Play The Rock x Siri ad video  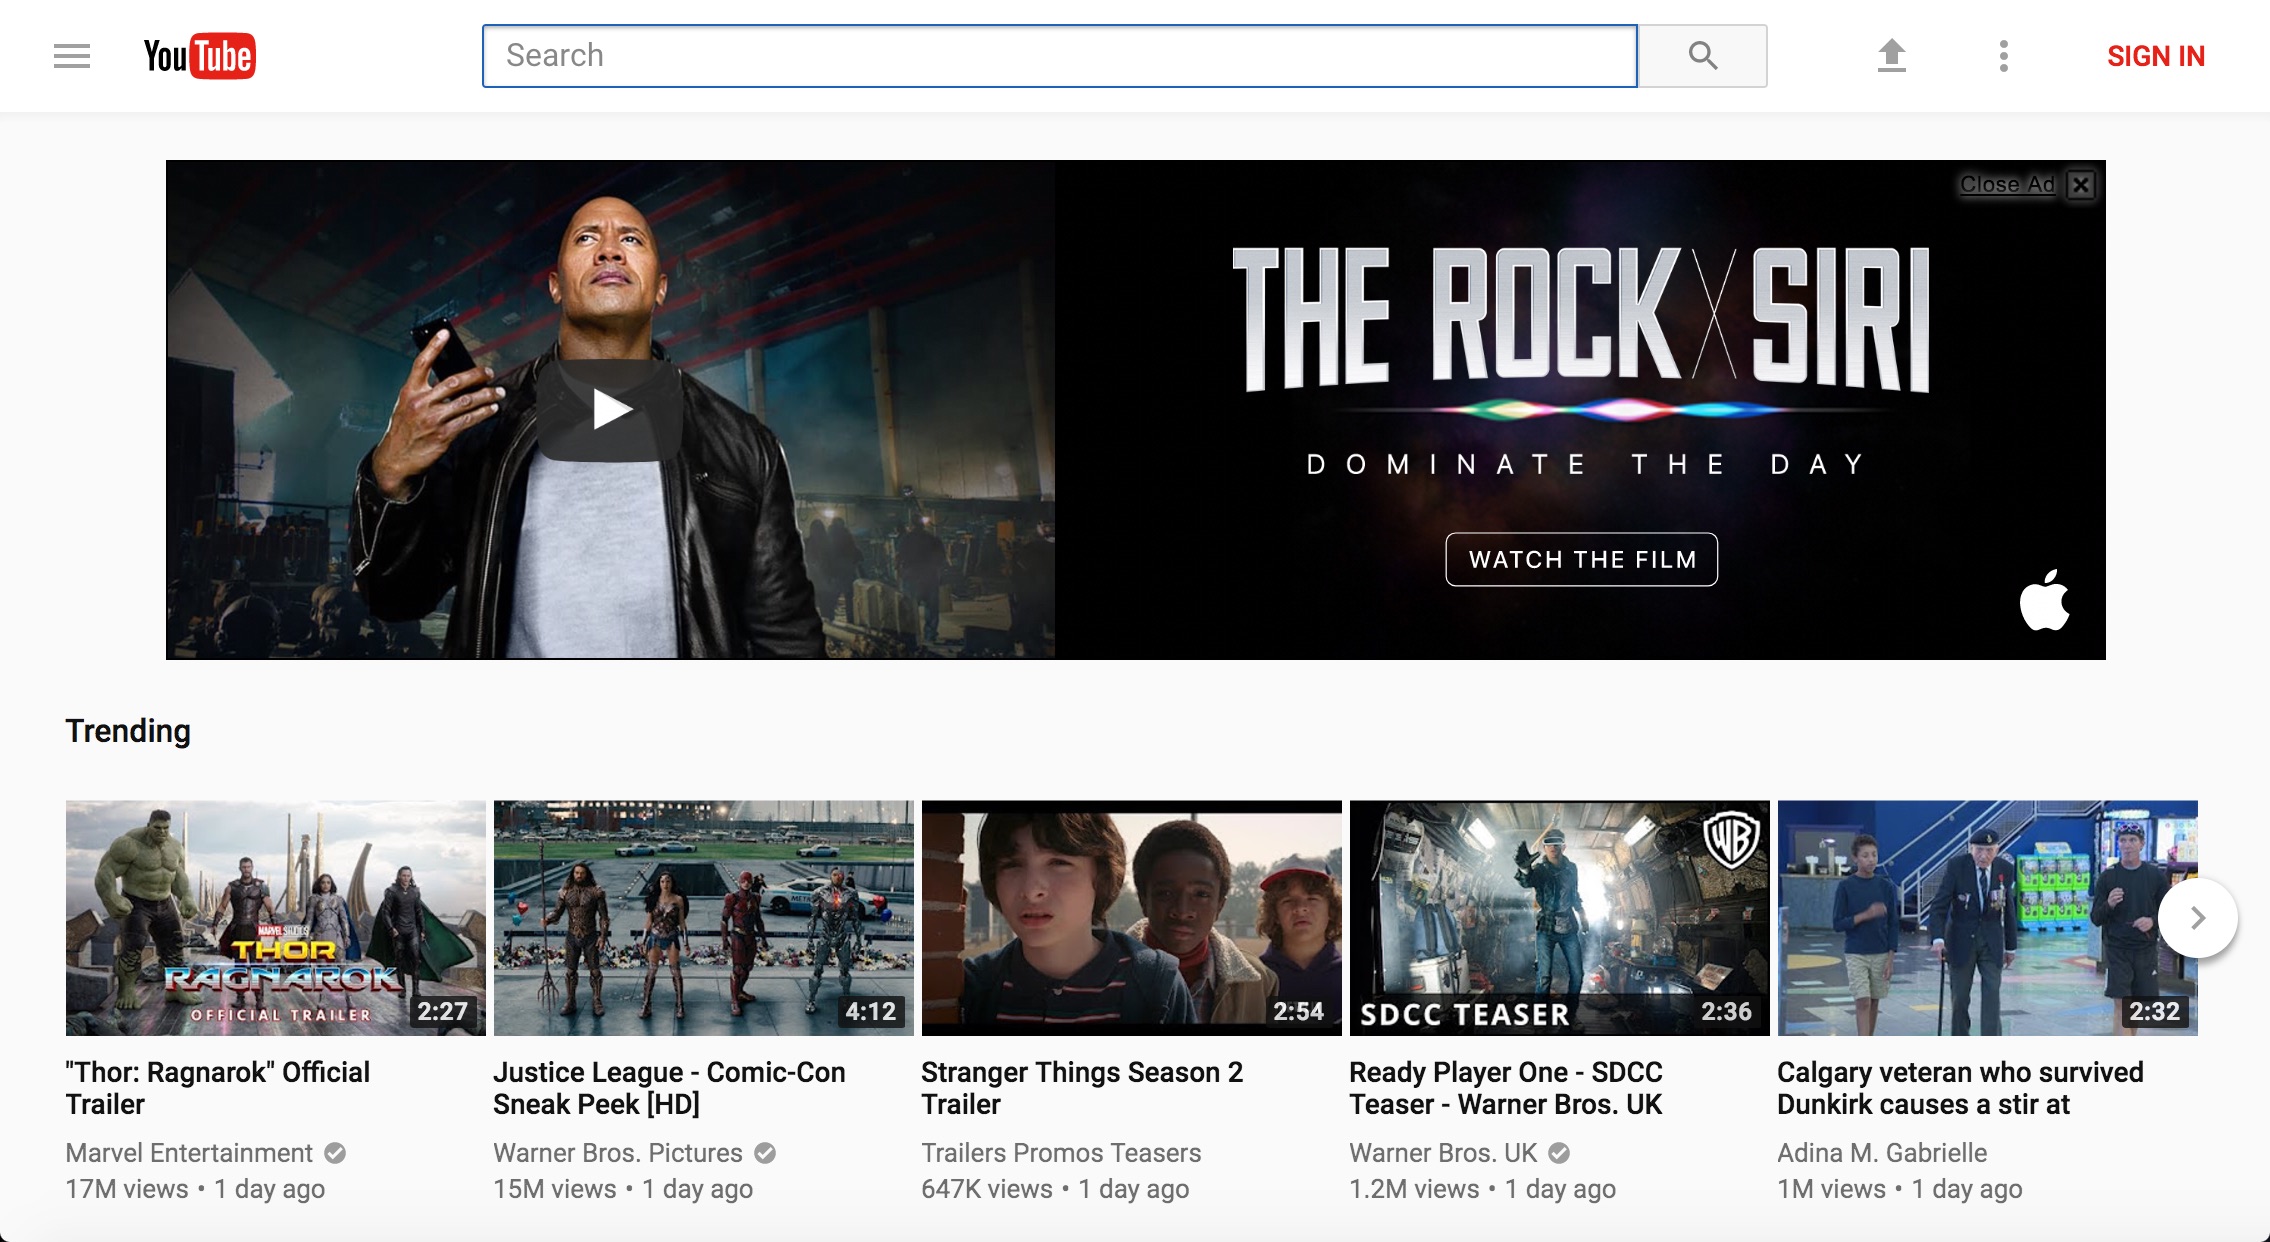[610, 410]
